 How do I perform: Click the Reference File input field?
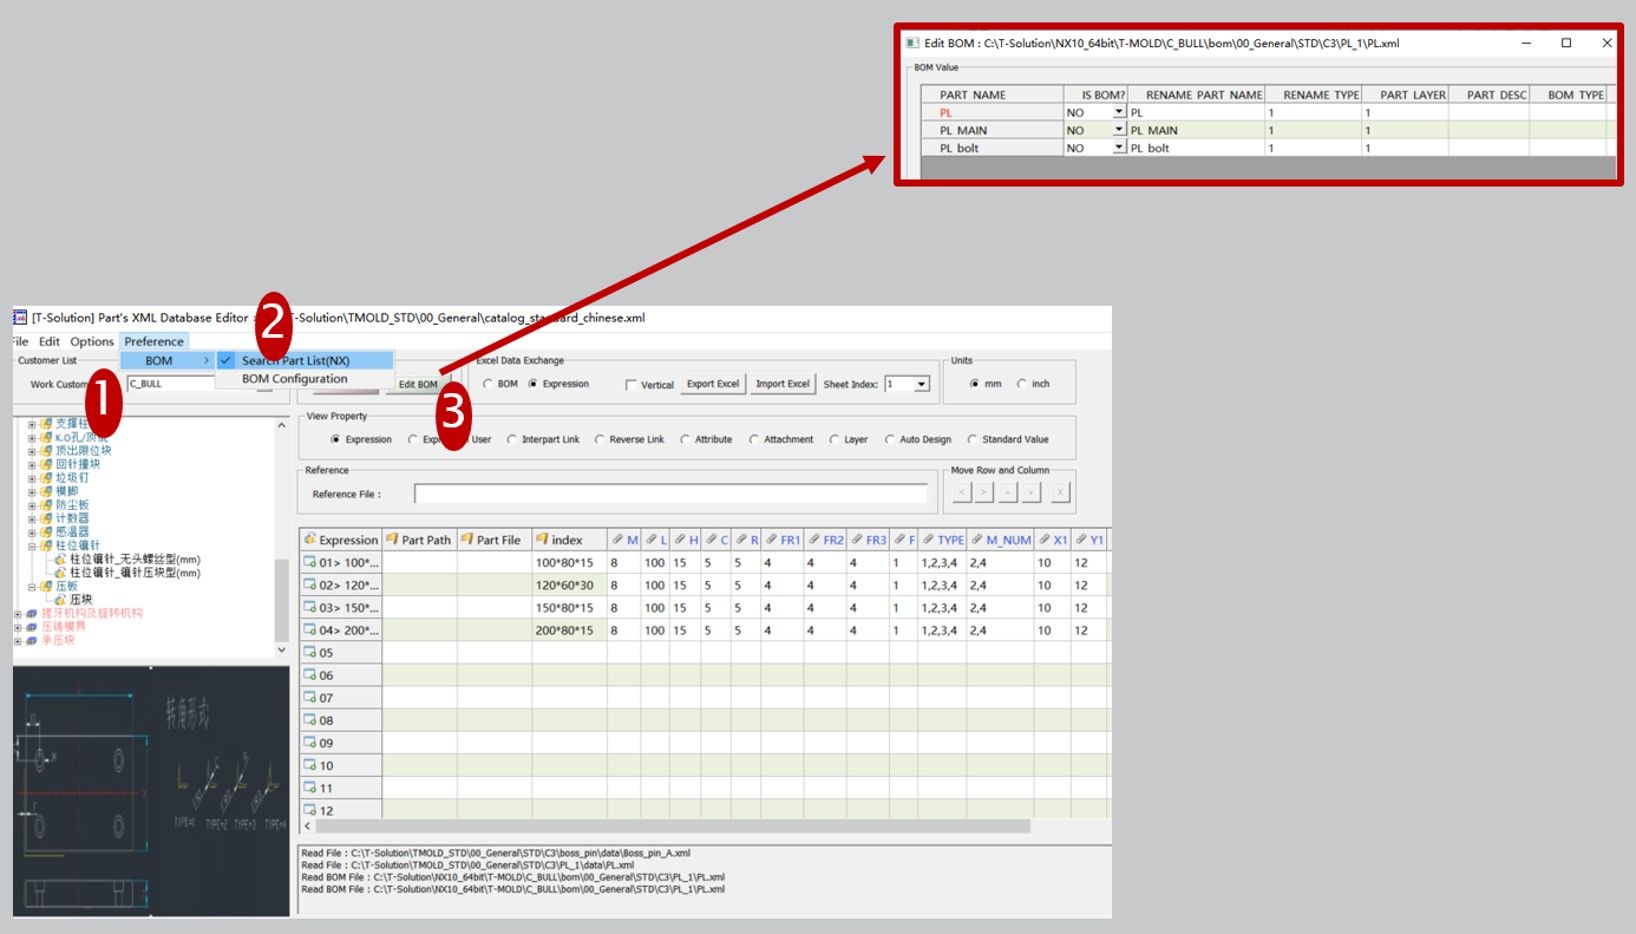pyautogui.click(x=671, y=494)
